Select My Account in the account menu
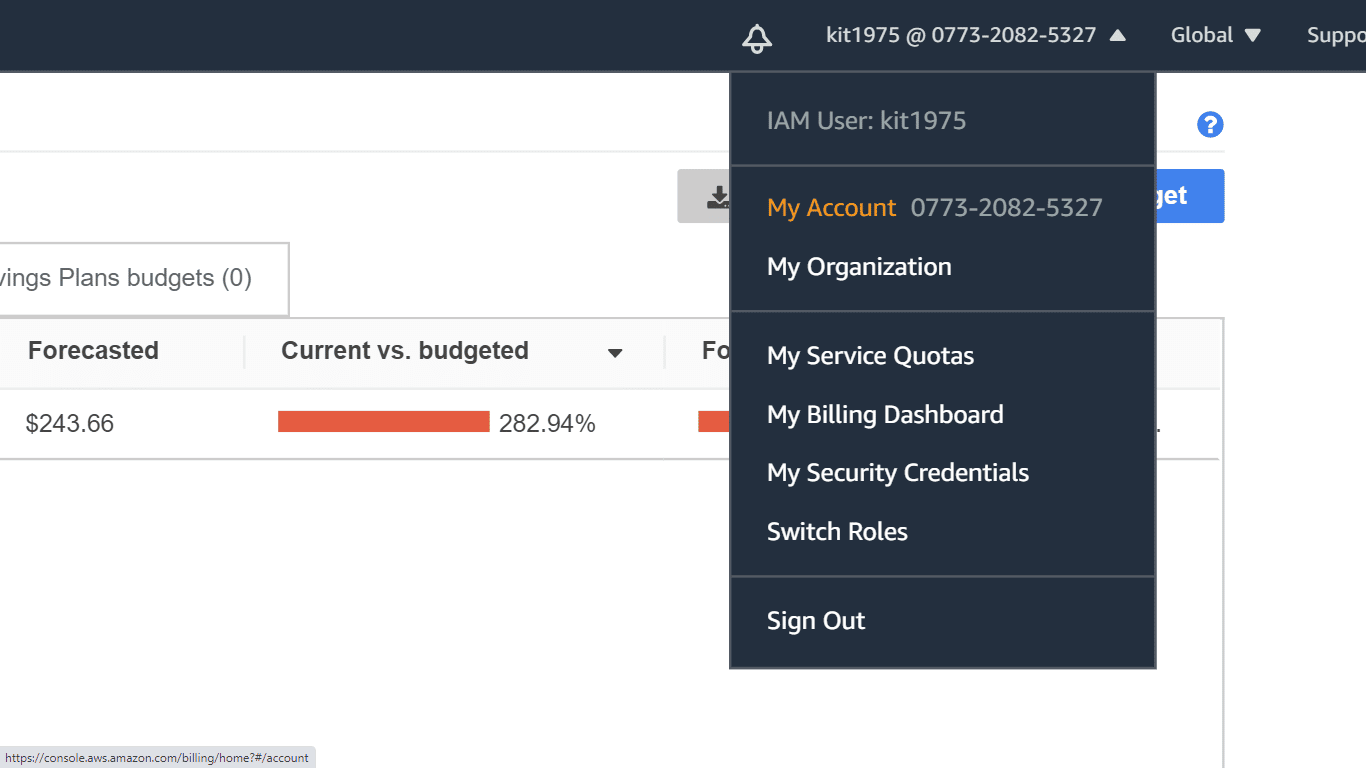This screenshot has height=768, width=1366. click(831, 207)
